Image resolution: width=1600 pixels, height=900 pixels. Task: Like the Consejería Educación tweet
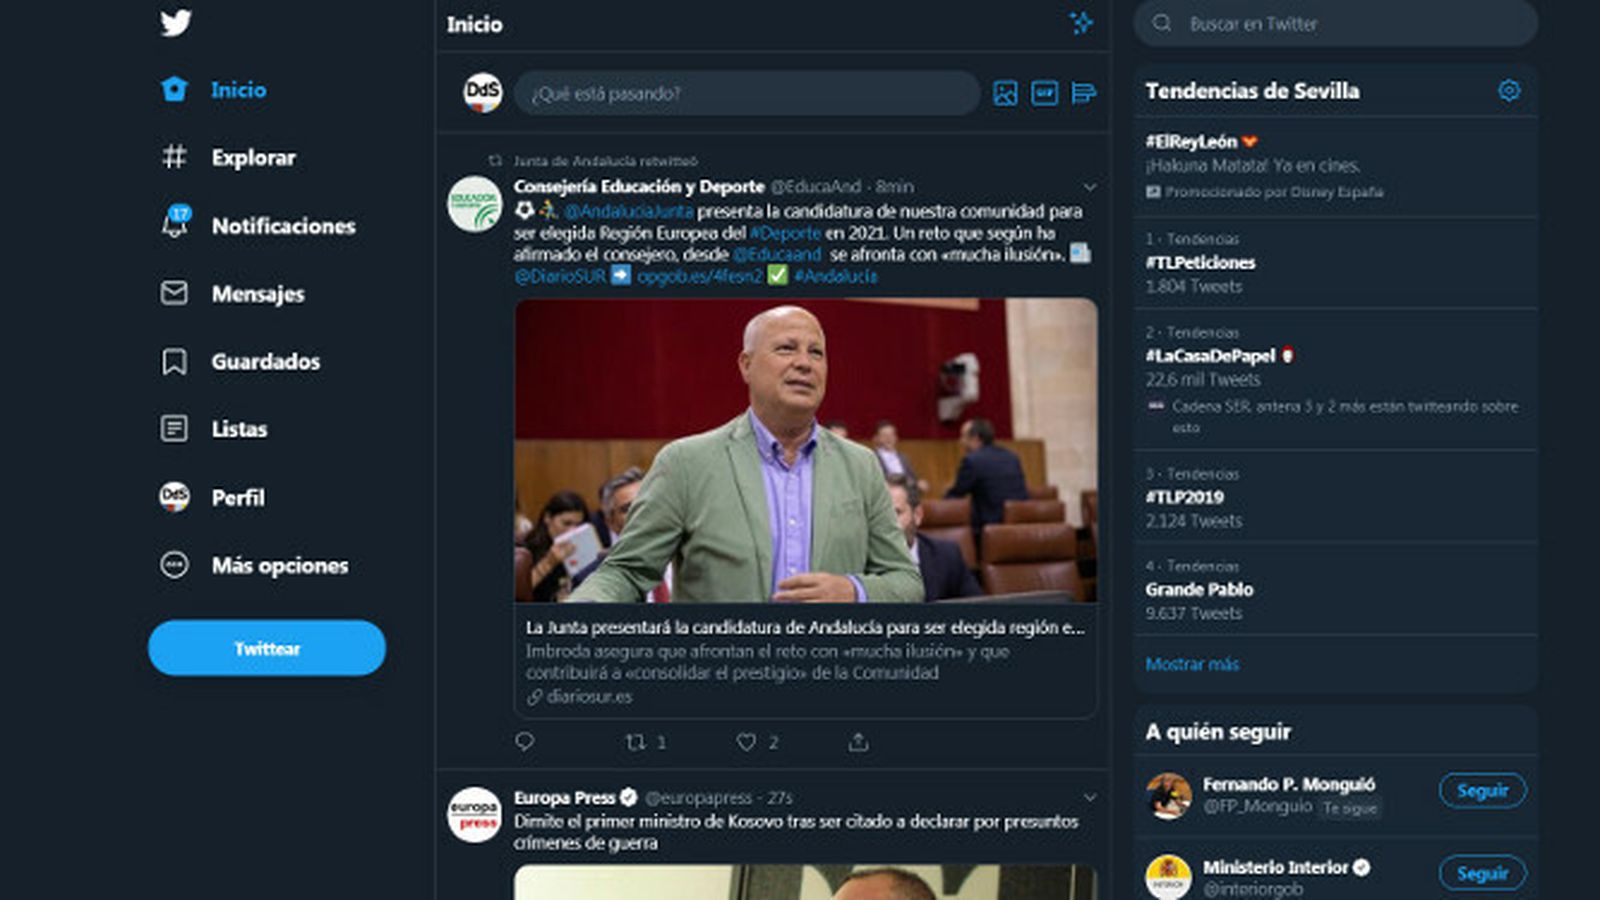click(x=745, y=743)
